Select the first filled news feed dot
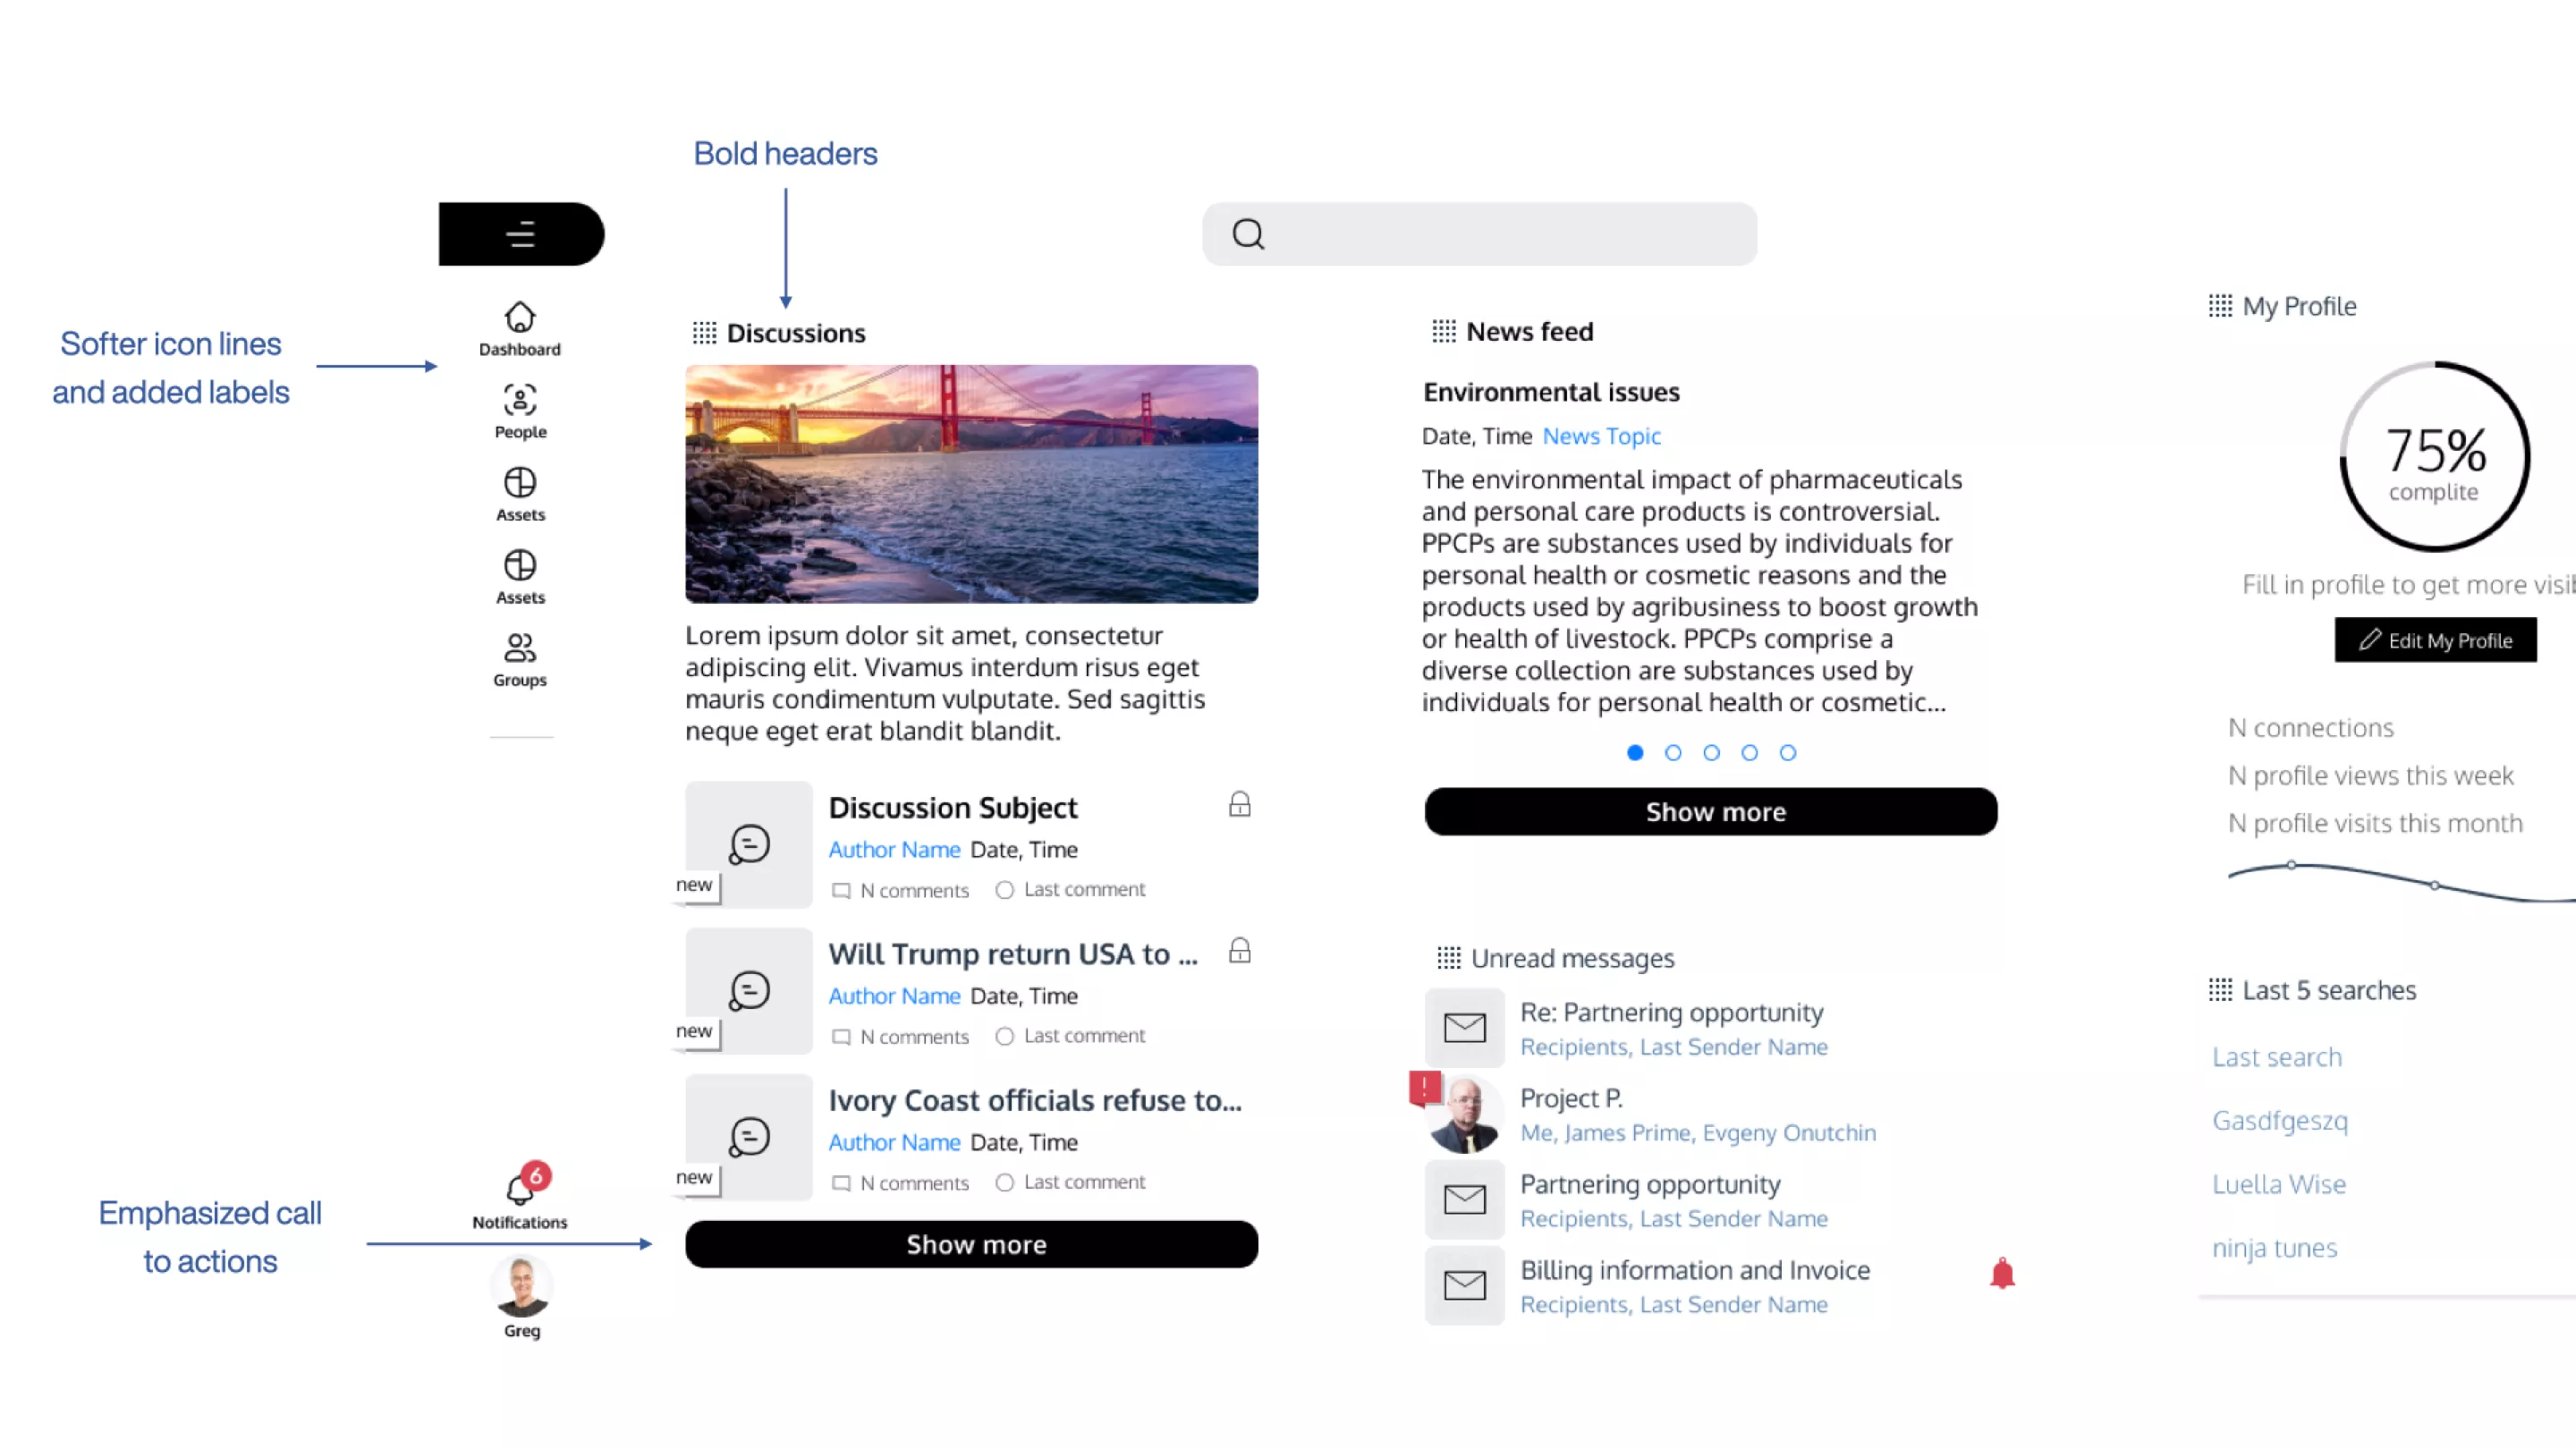 pyautogui.click(x=1635, y=752)
